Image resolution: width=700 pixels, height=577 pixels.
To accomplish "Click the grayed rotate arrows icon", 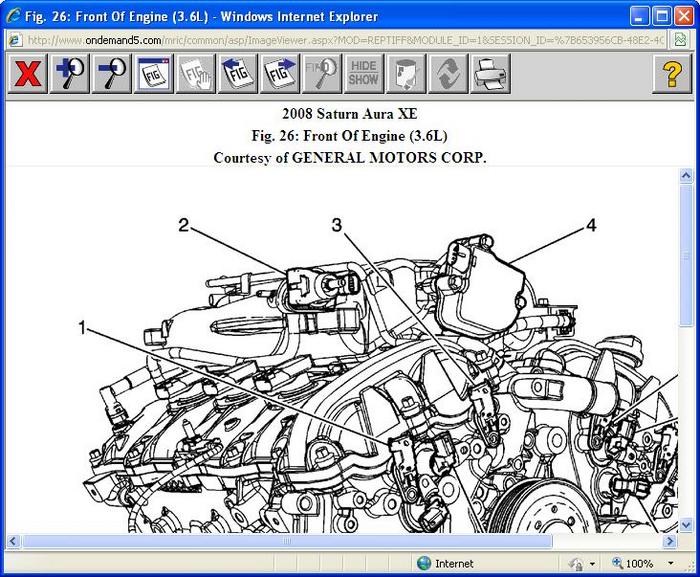I will pos(448,74).
